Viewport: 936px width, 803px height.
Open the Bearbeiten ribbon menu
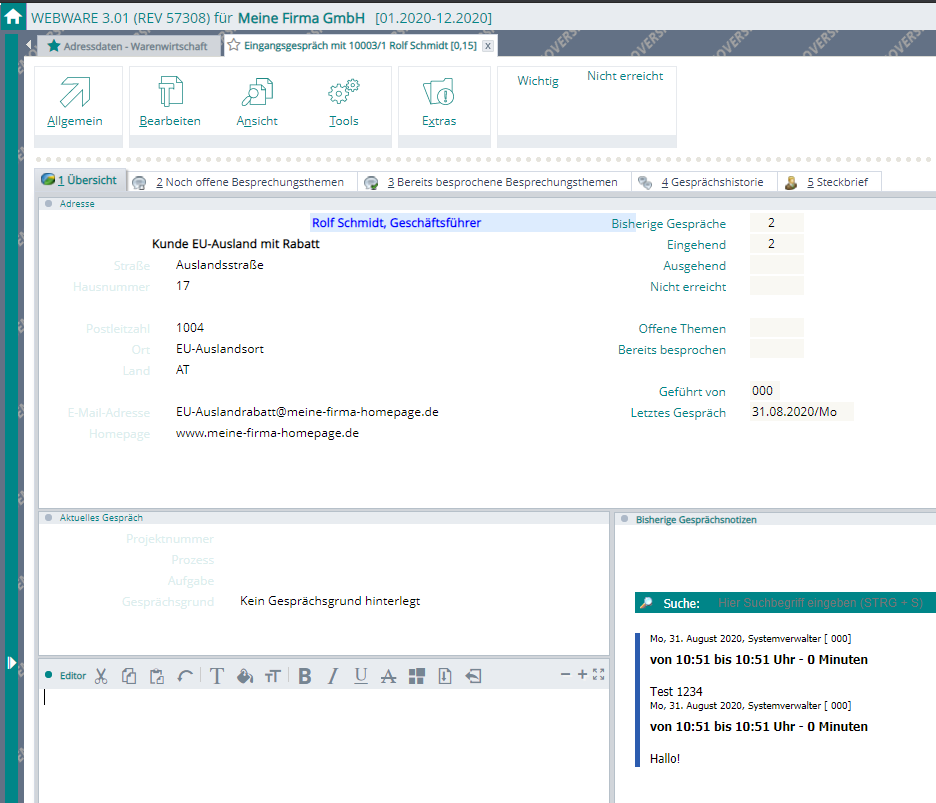pyautogui.click(x=170, y=102)
